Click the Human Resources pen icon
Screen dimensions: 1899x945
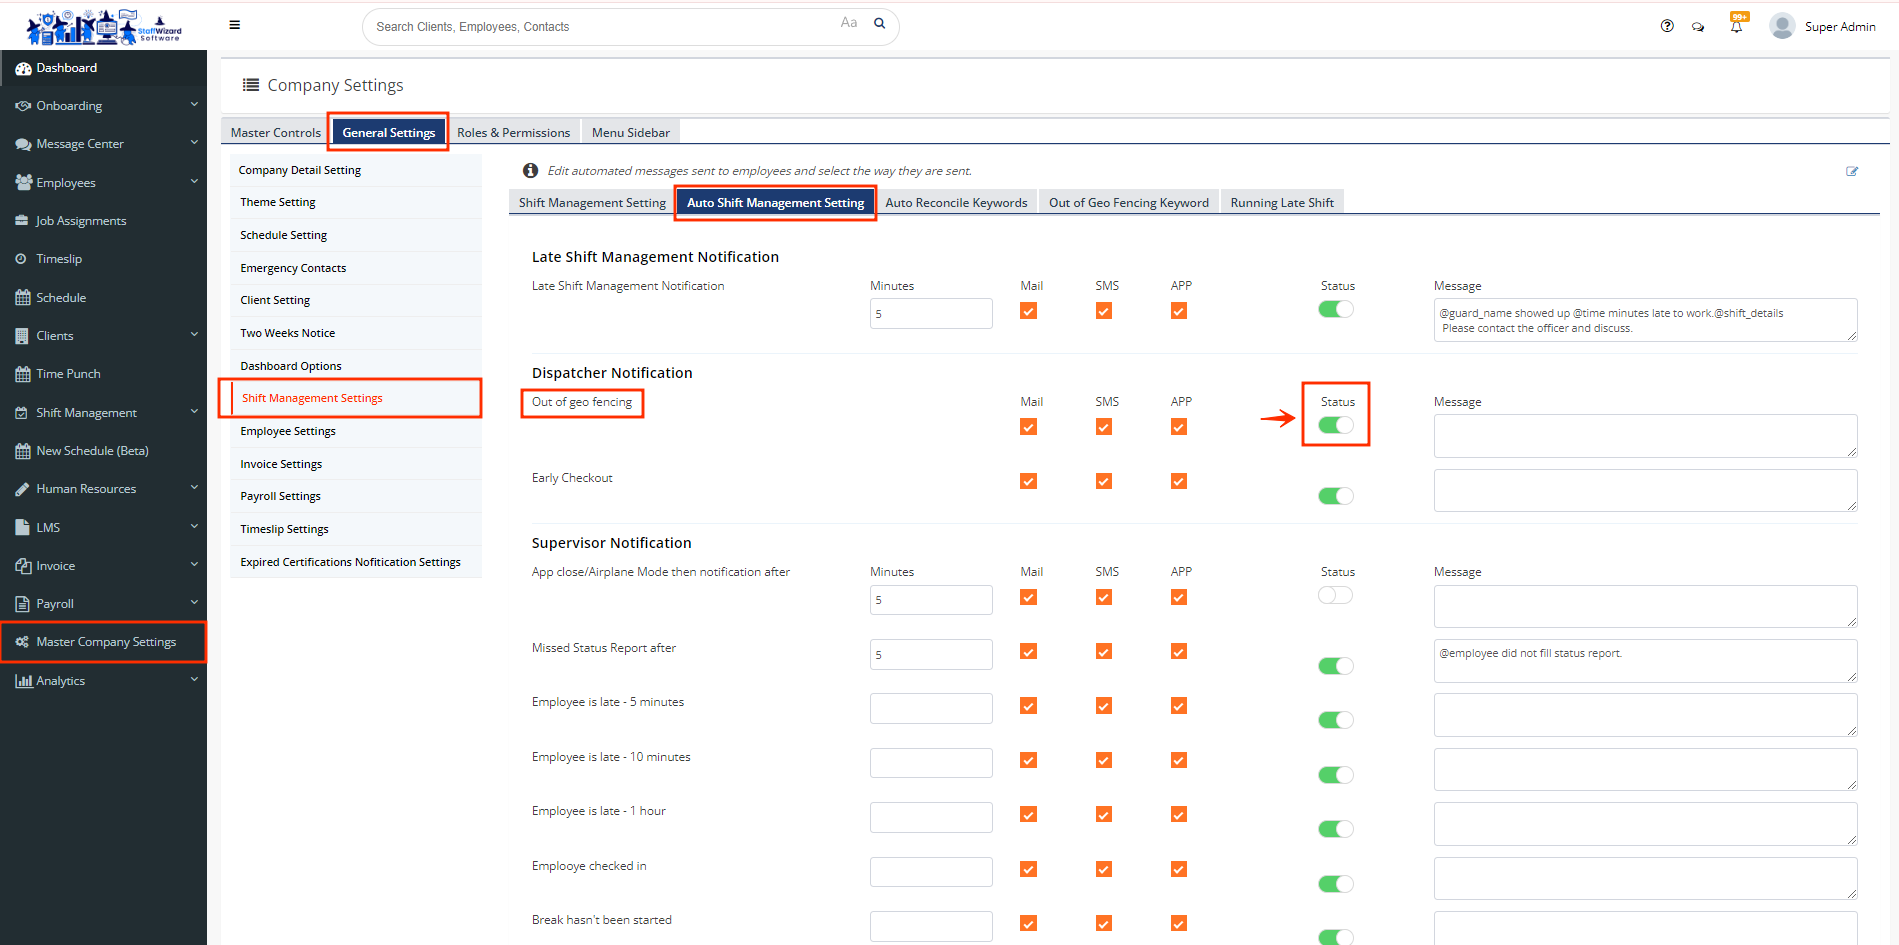point(22,489)
